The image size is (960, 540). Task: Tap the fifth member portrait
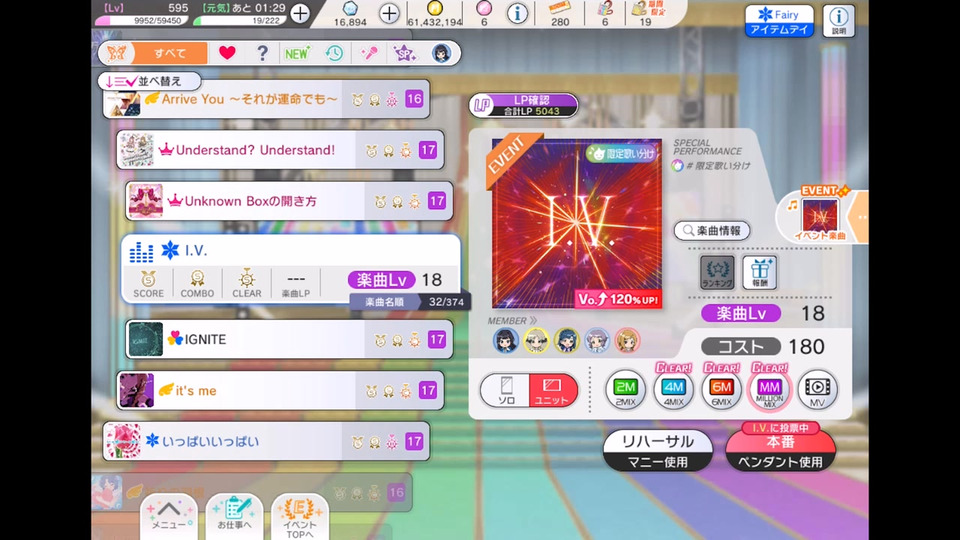pyautogui.click(x=627, y=340)
